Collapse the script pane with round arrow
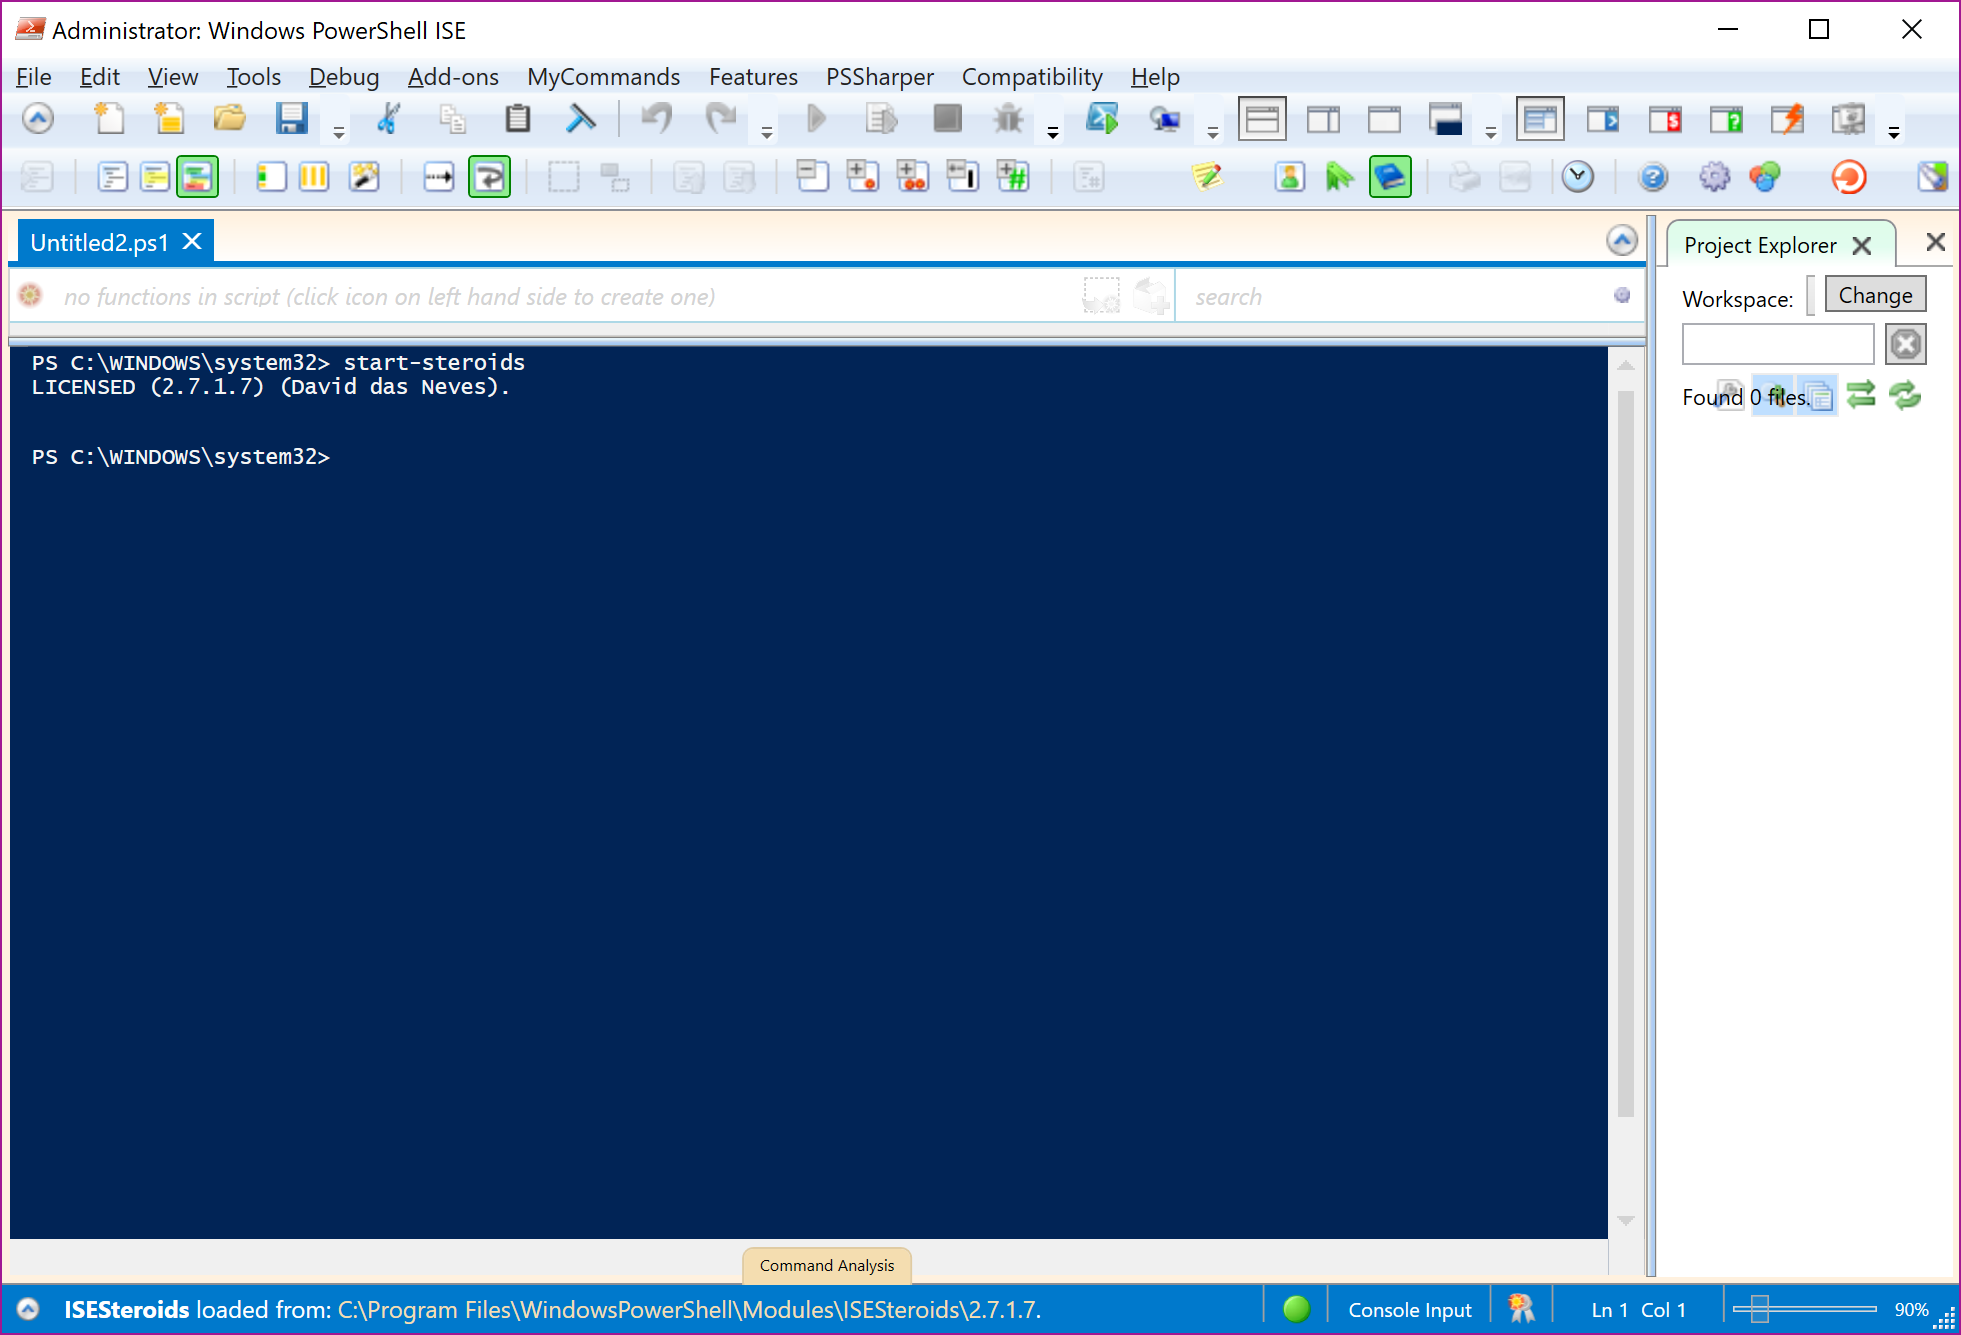The image size is (1961, 1335). pos(1621,240)
